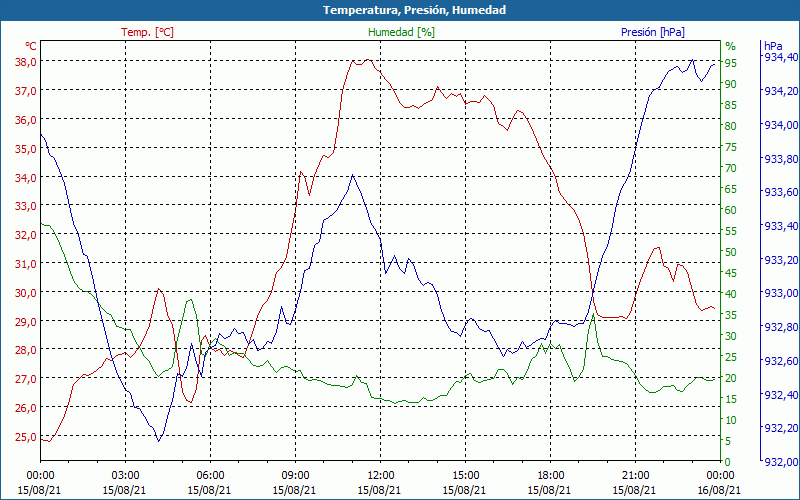The height and width of the screenshot is (500, 800).
Task: Click the °C unit label on temperature axis
Action: pyautogui.click(x=31, y=46)
